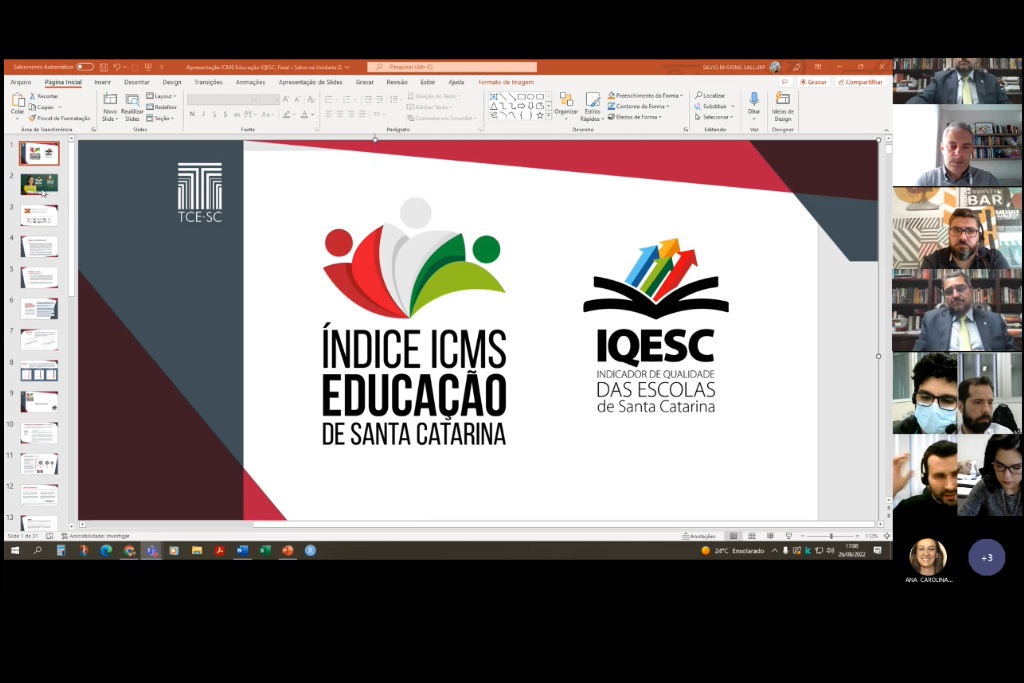Open the font name combo box
This screenshot has height=683, width=1024.
[x=223, y=99]
